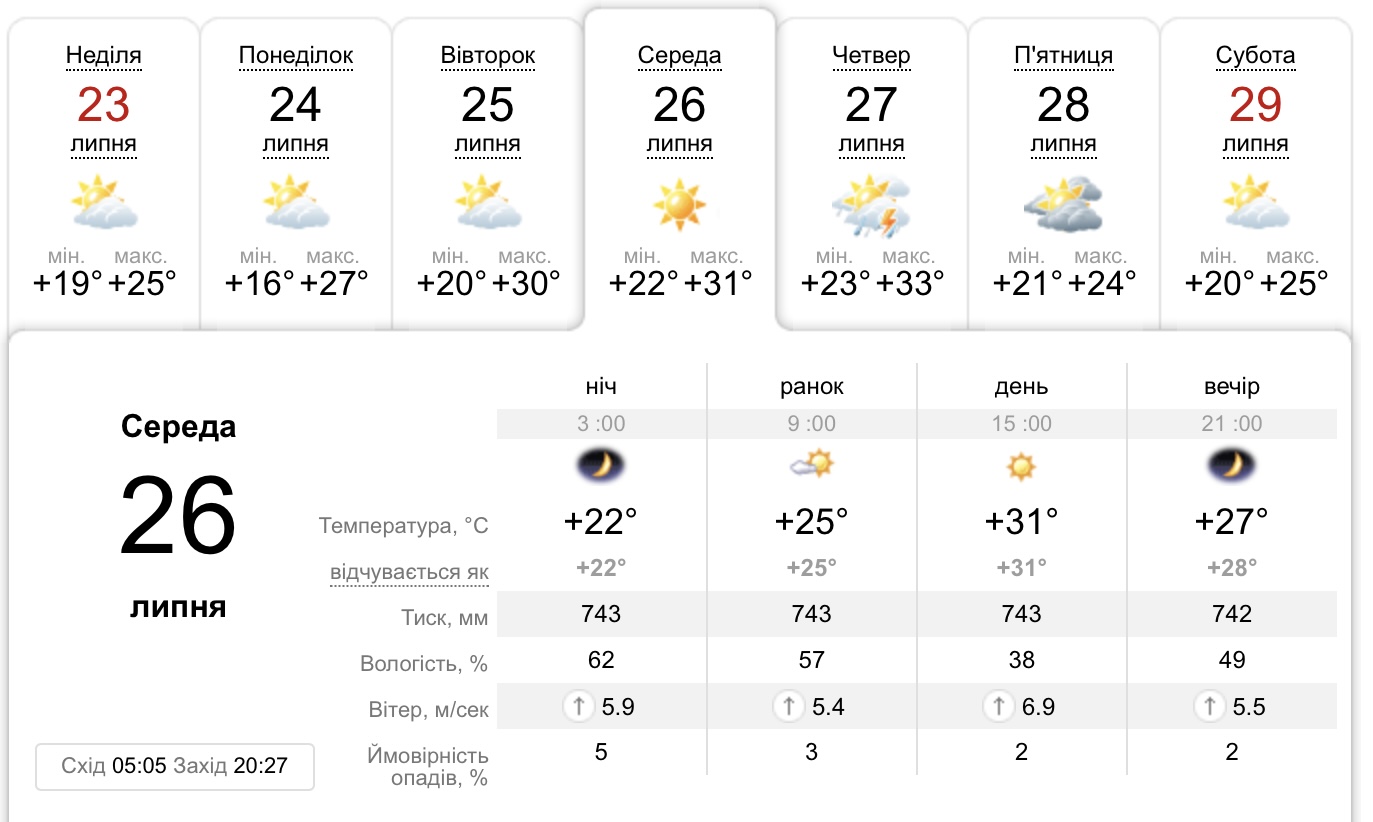Click the partly cloudy icon for Sunday 23
1373x822 pixels.
point(104,203)
